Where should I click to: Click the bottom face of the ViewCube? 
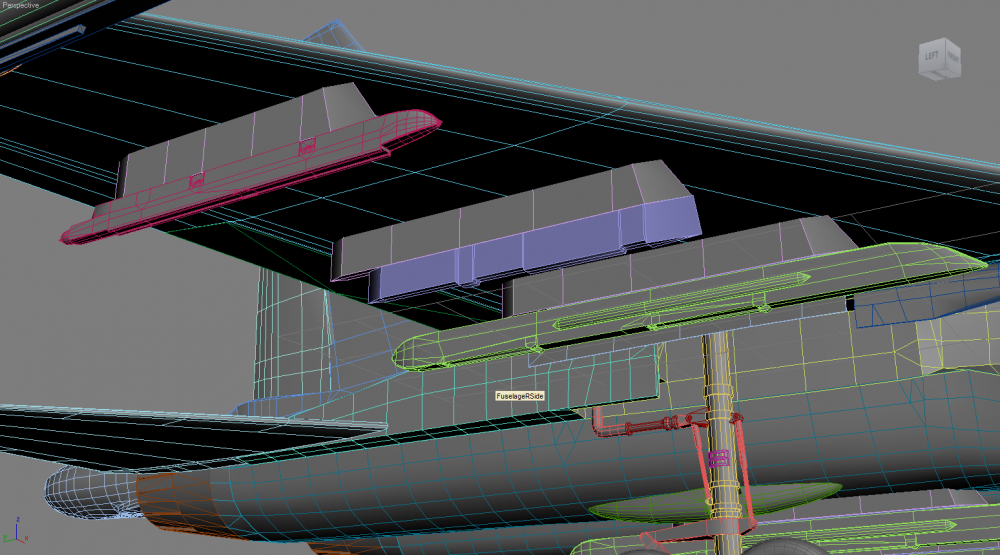[939, 75]
